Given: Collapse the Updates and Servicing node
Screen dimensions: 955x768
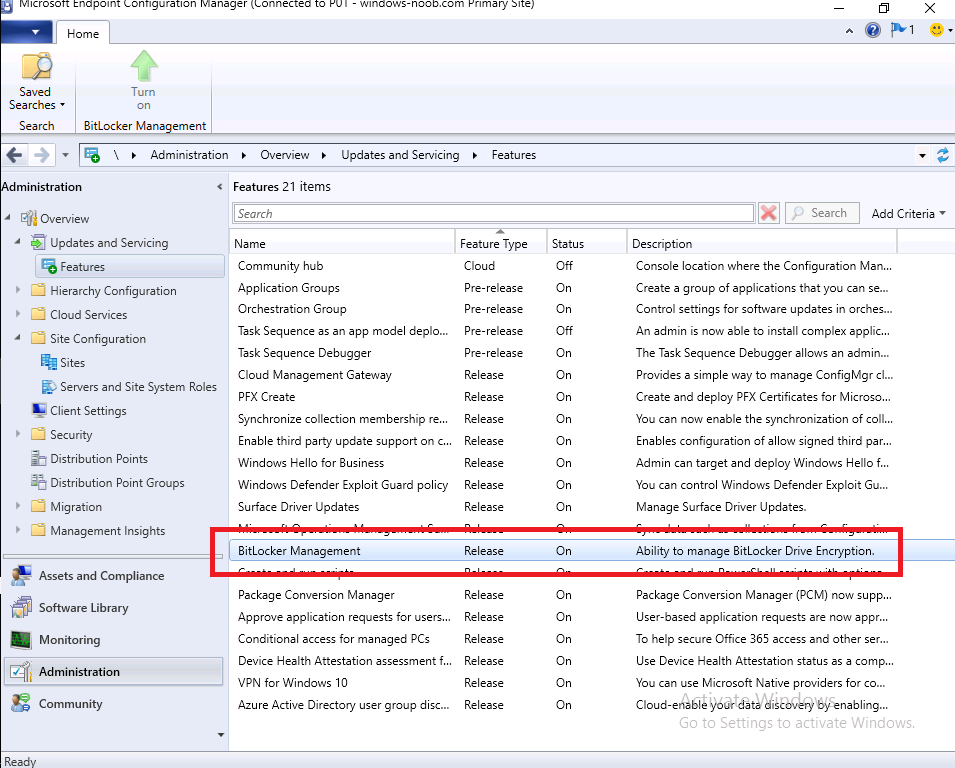Looking at the screenshot, I should click(x=18, y=242).
